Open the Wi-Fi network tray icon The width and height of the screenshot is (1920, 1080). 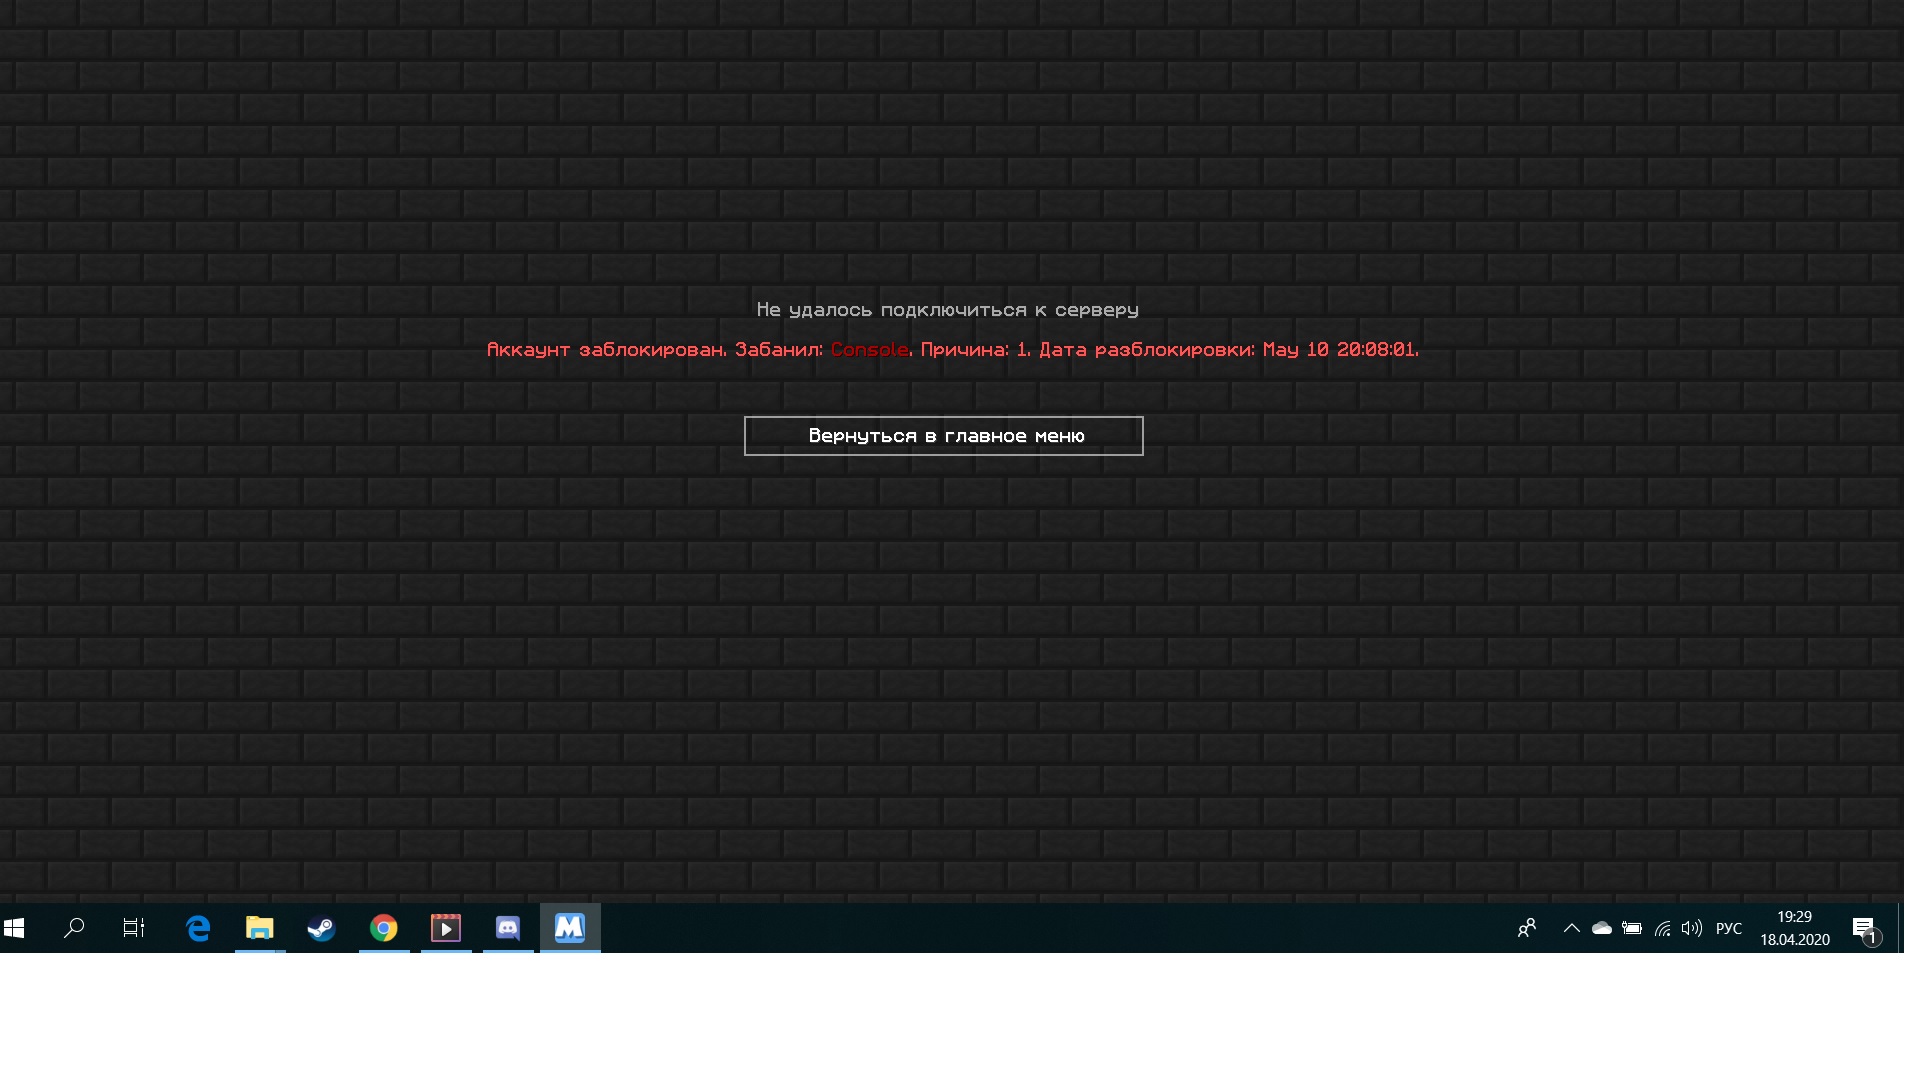point(1662,928)
